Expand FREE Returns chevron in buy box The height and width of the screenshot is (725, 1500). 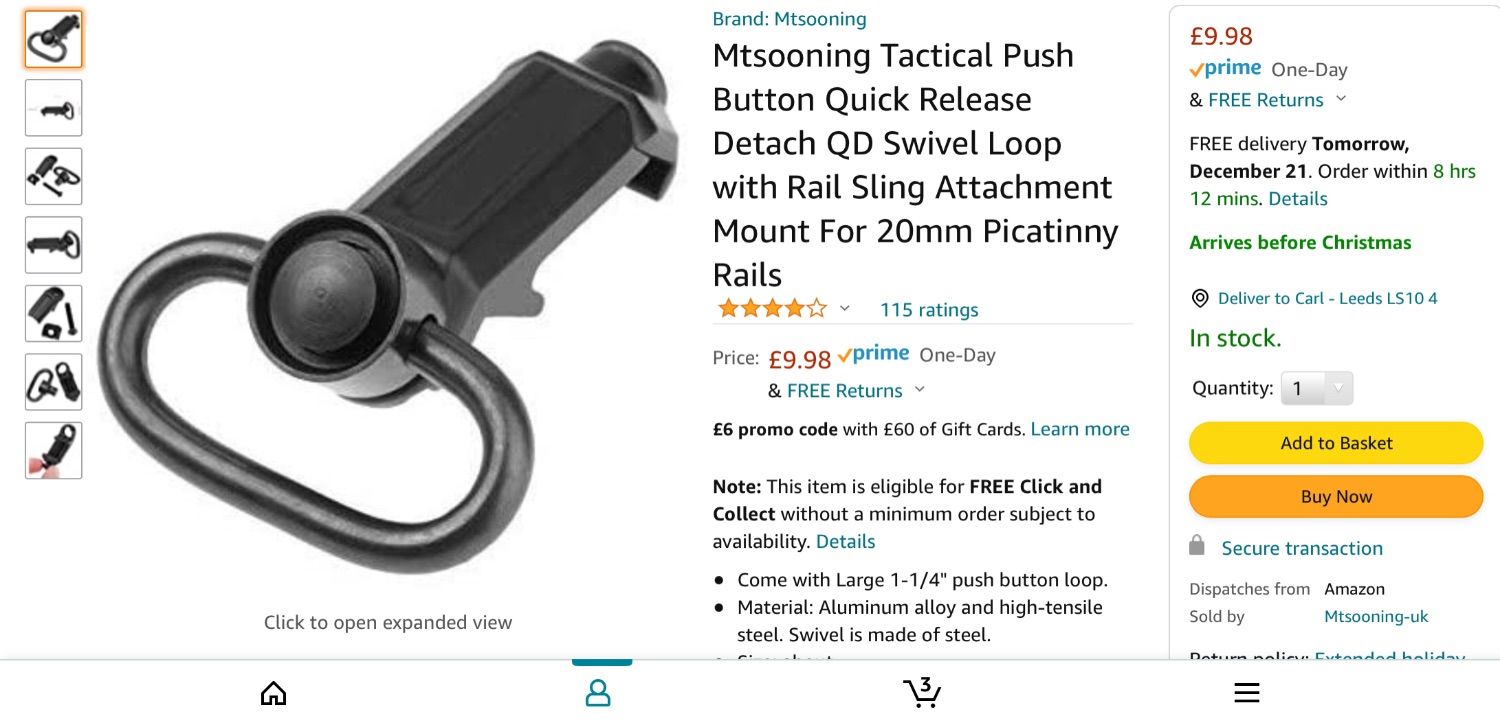pyautogui.click(x=1341, y=99)
